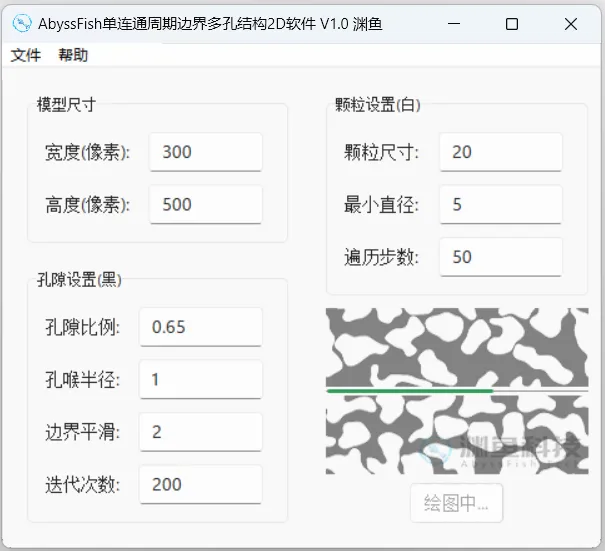Click the 遍历步数 input field
The image size is (605, 551).
tap(500, 257)
